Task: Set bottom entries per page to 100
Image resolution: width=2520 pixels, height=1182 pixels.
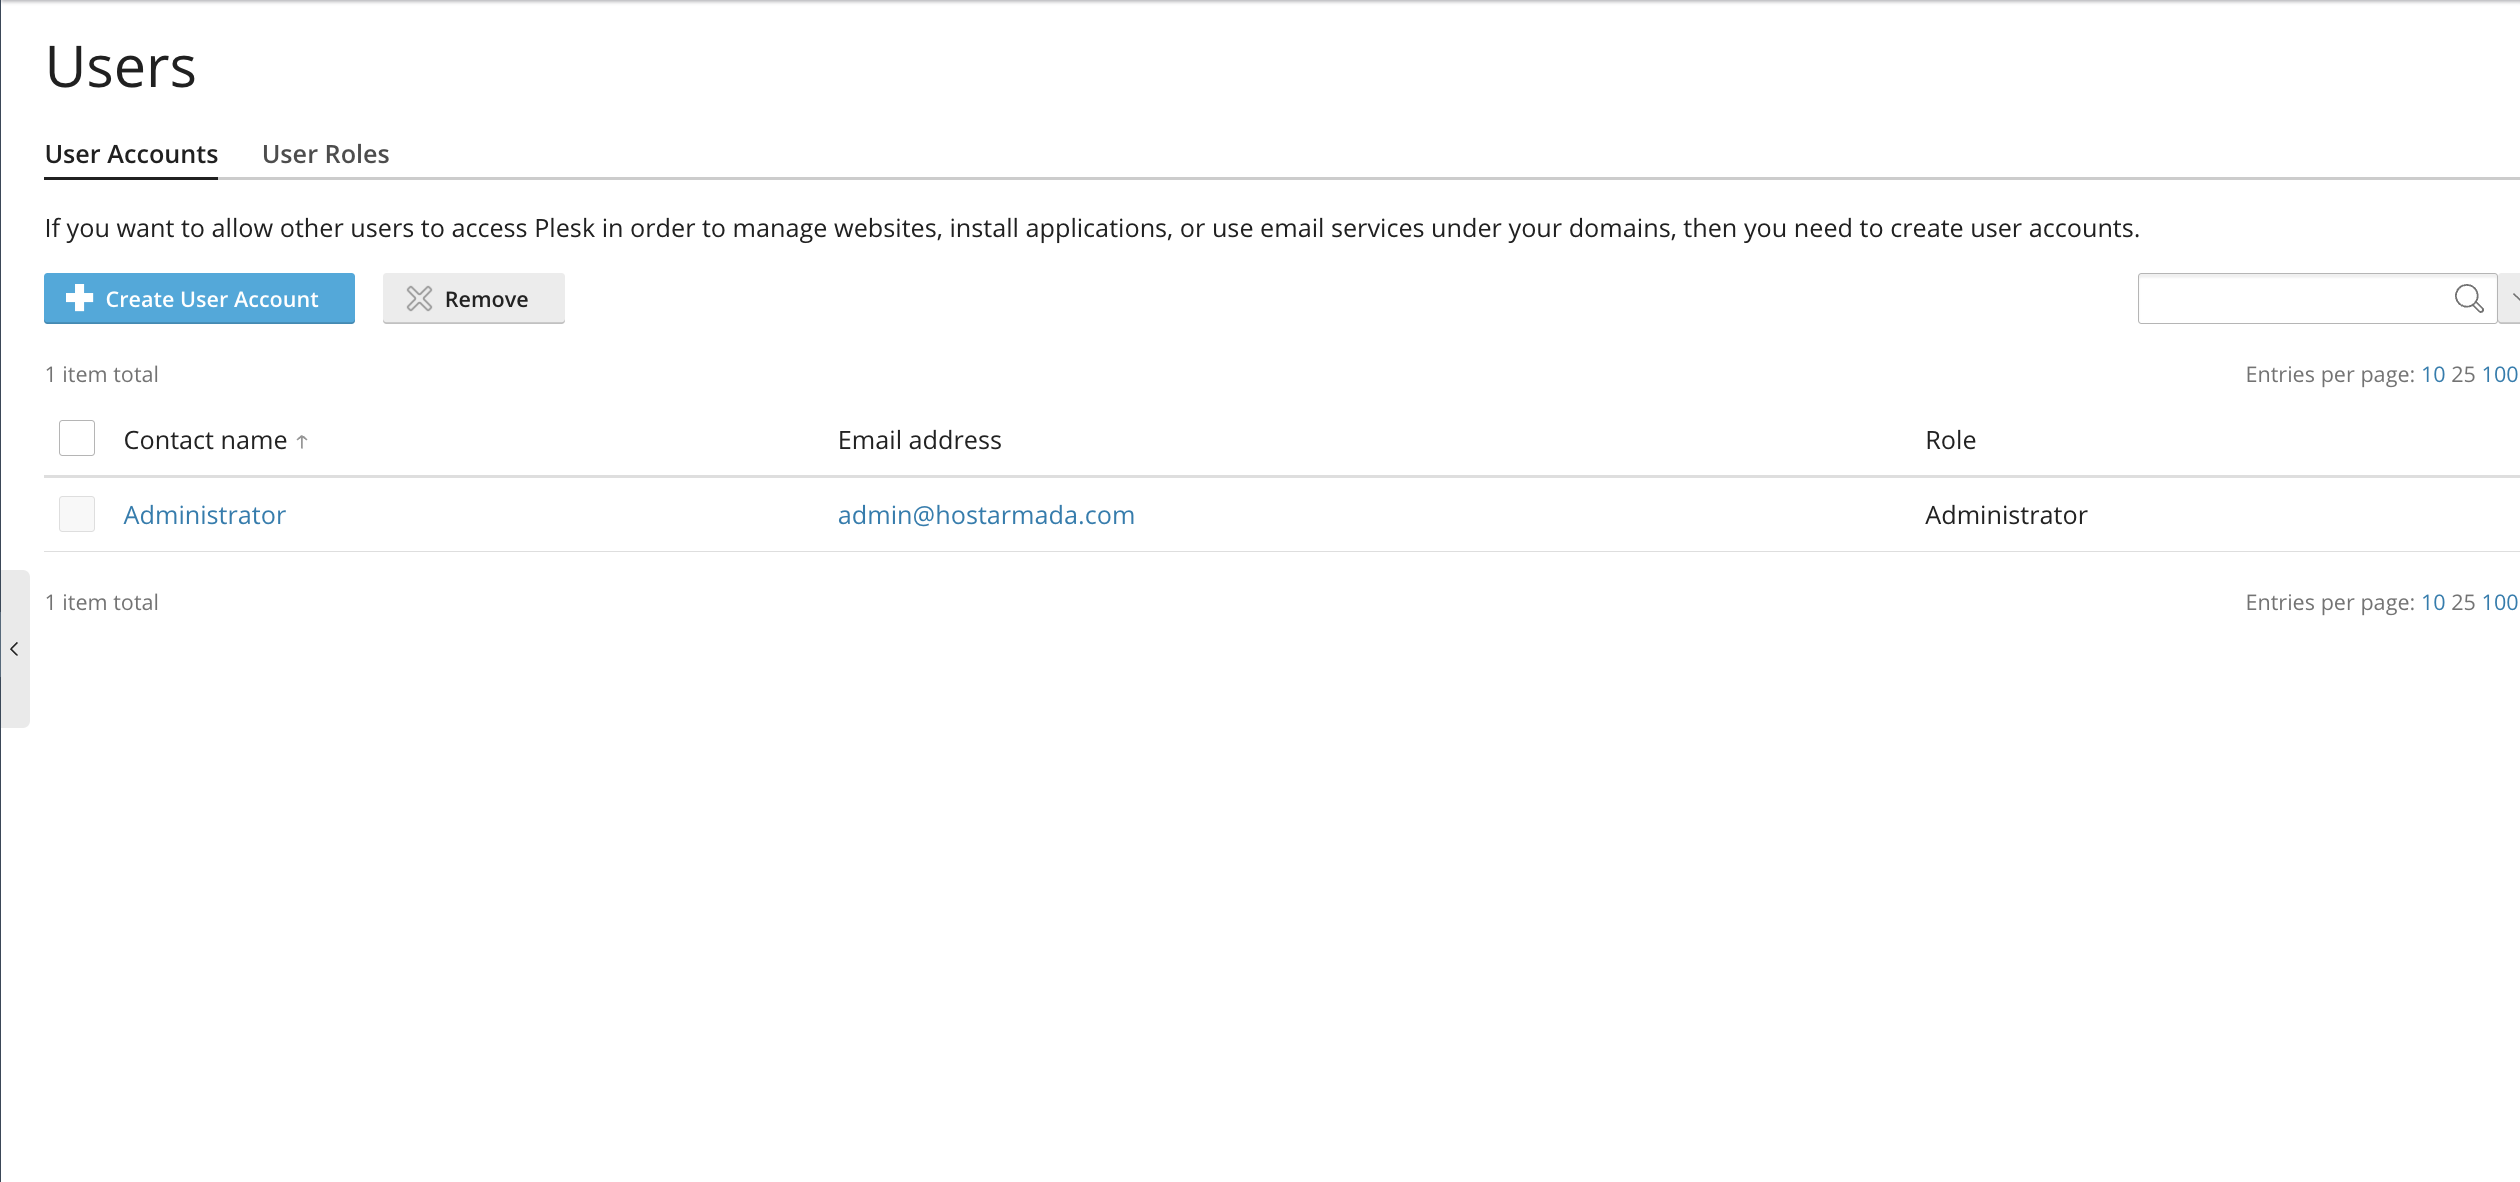Action: click(x=2499, y=602)
